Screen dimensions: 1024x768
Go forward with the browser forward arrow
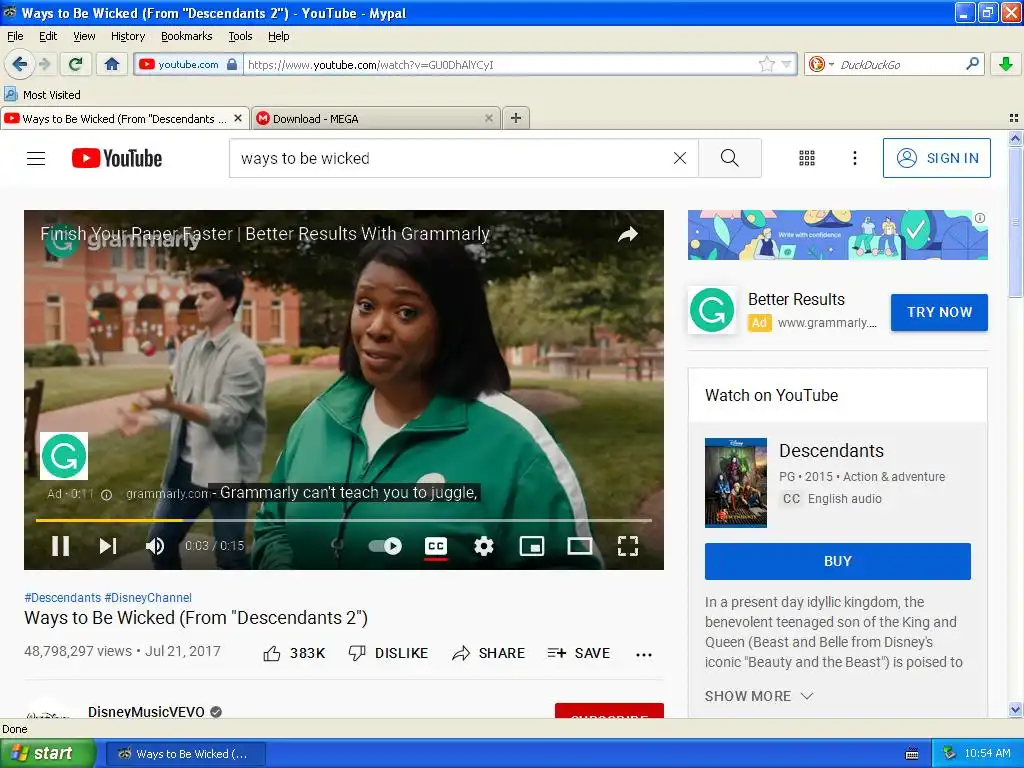pos(44,64)
